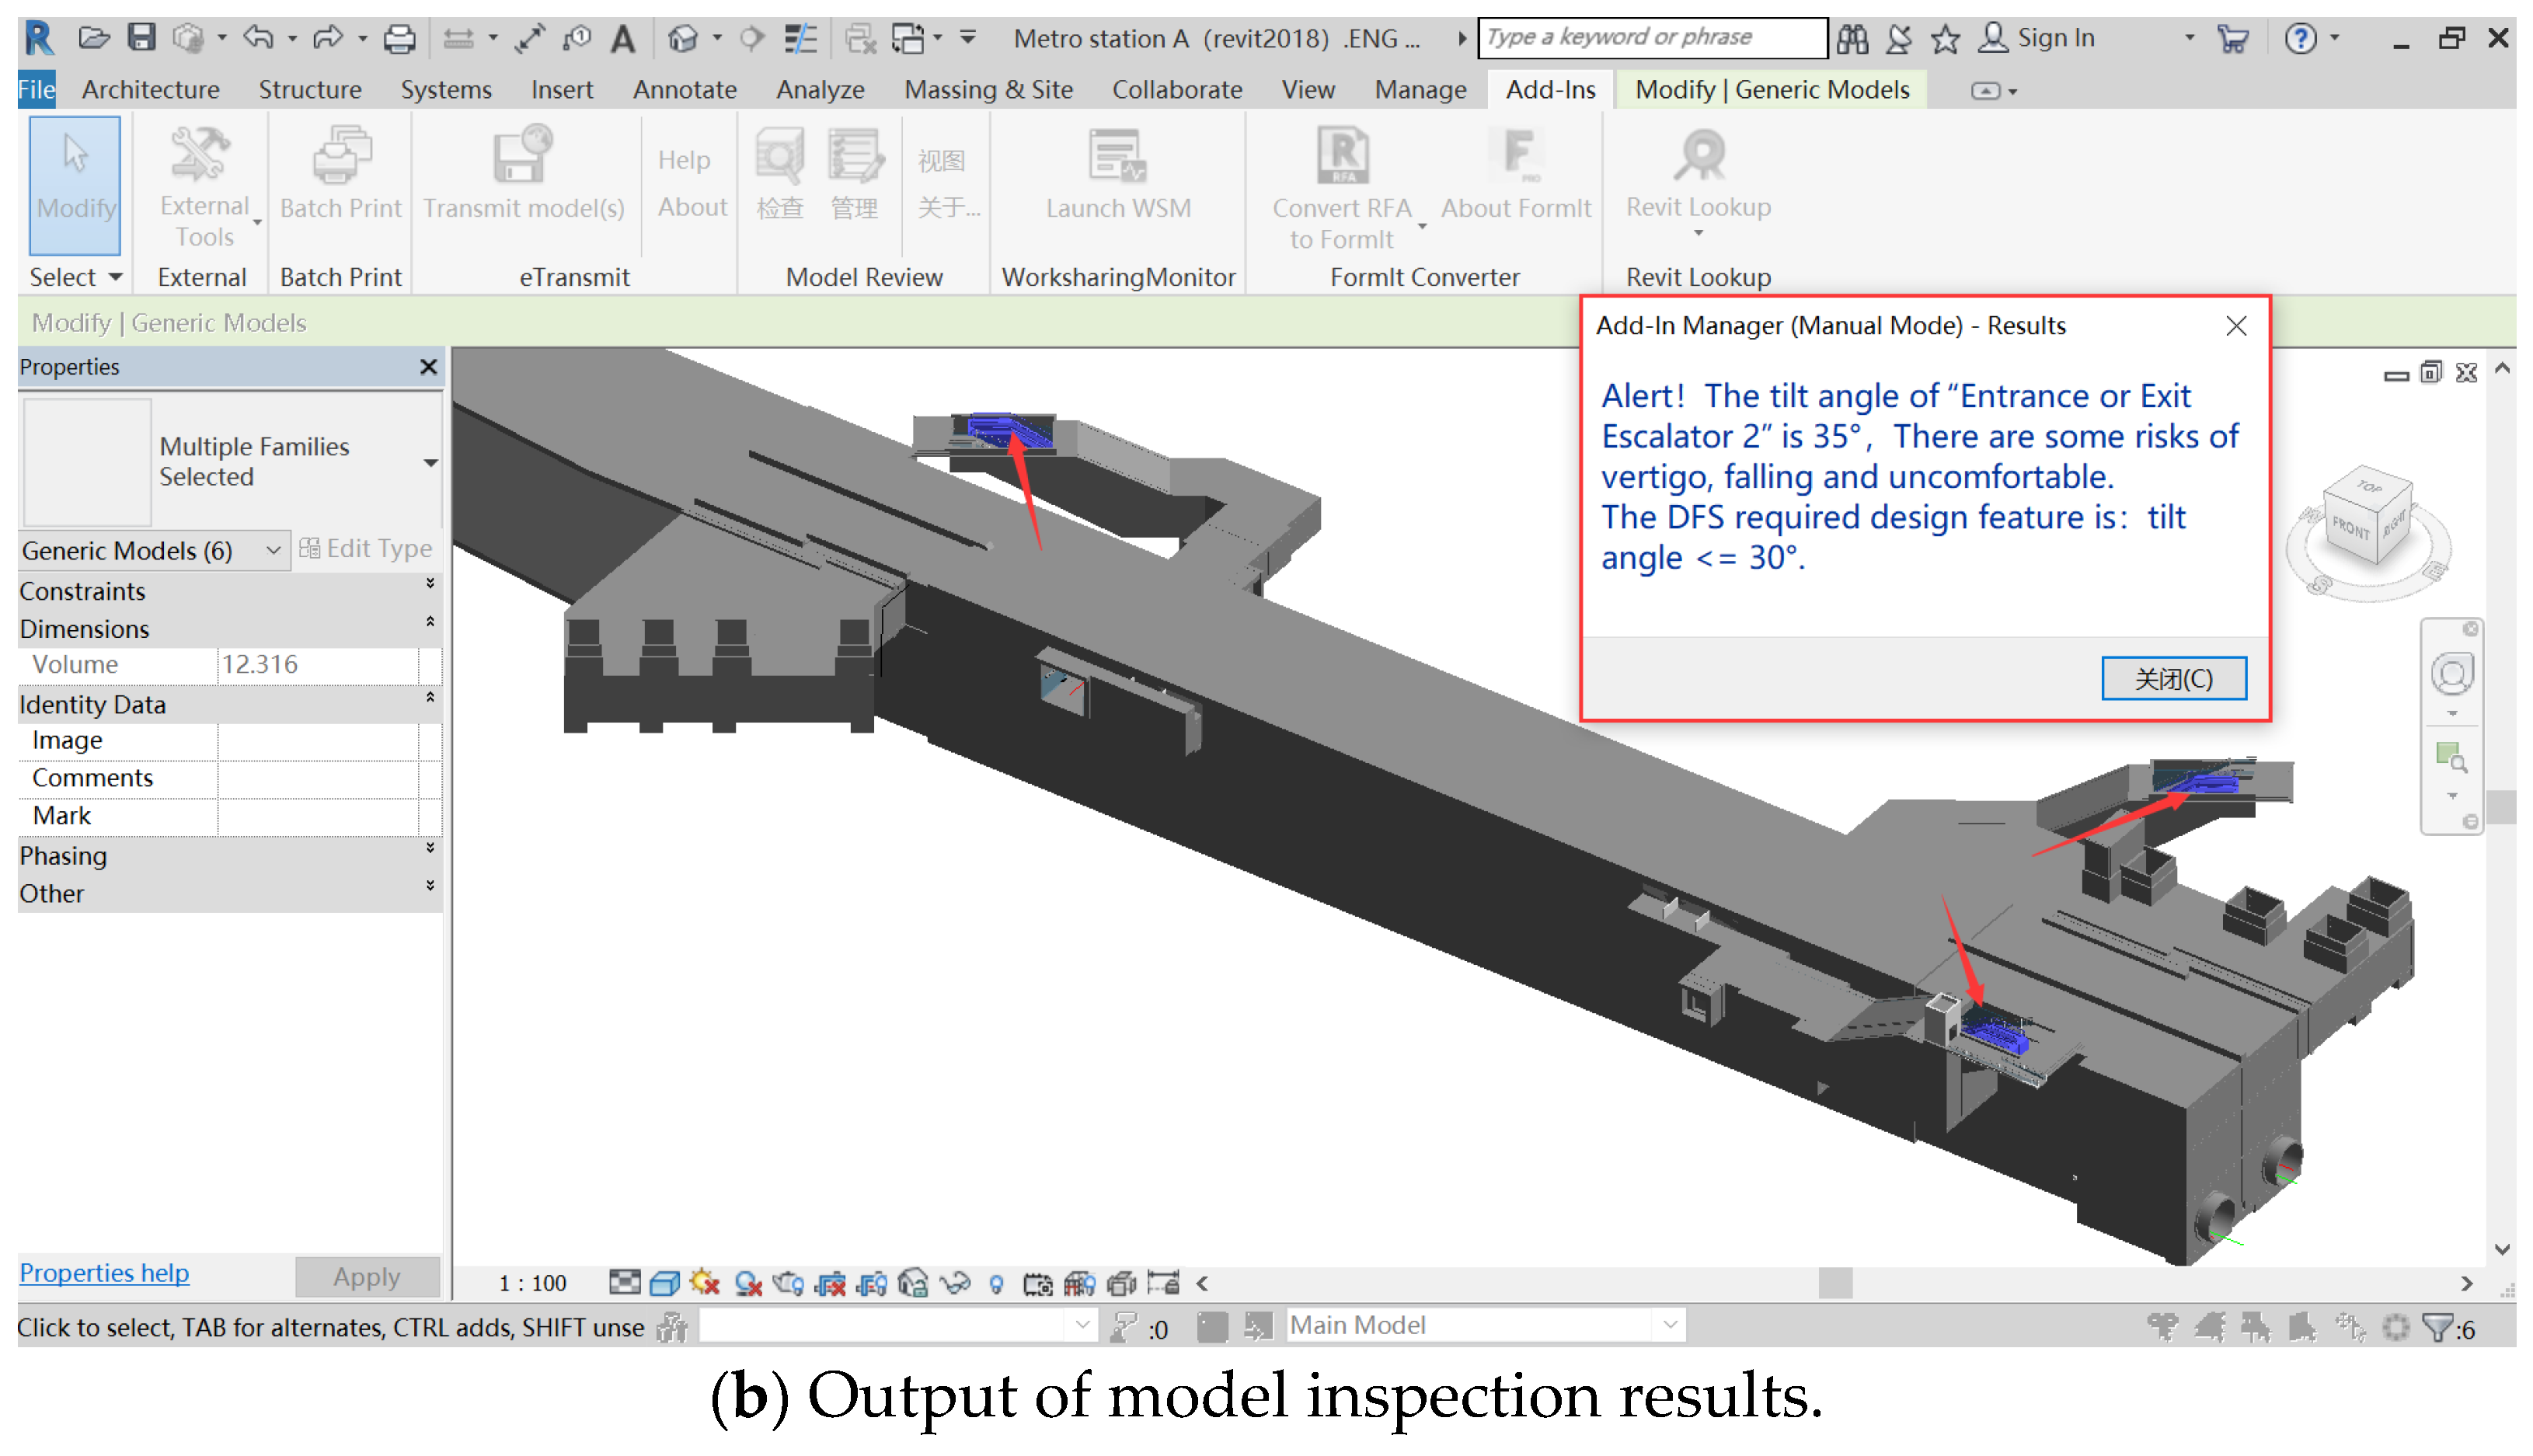Toggle the Sun Path off icon
The height and width of the screenshot is (1456, 2533).
(704, 1283)
